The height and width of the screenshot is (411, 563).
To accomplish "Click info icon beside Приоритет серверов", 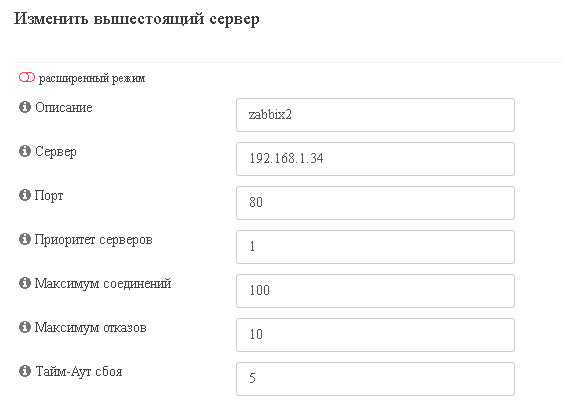I will [x=25, y=239].
